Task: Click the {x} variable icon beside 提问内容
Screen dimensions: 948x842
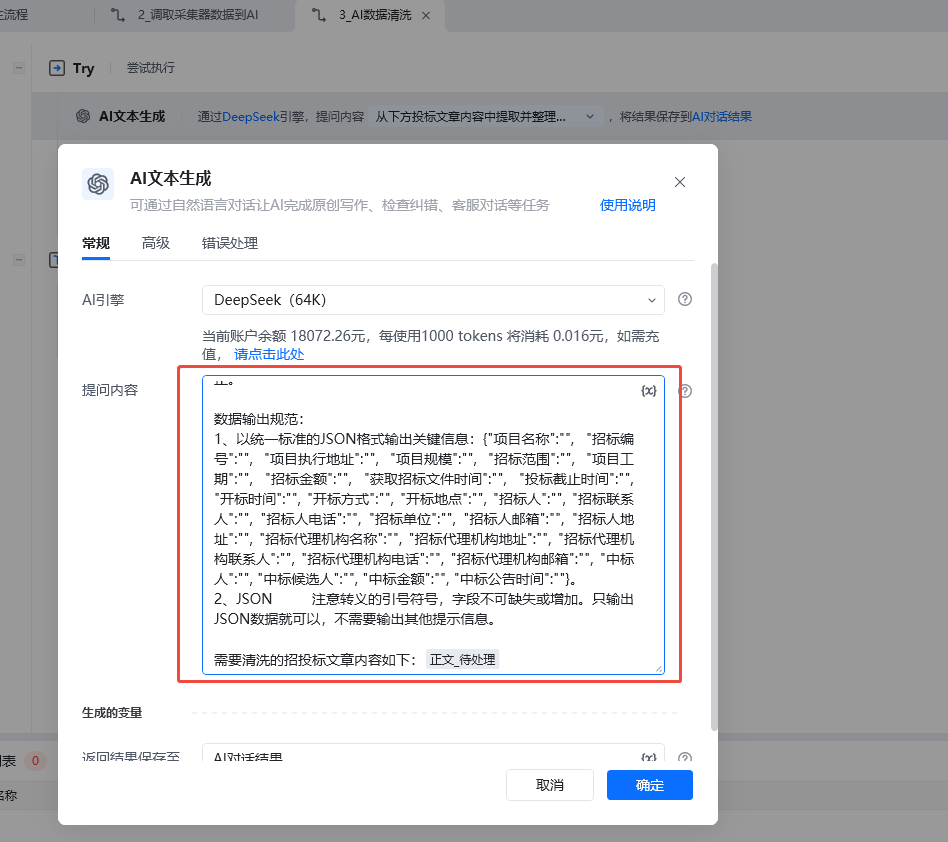Action: [x=649, y=390]
